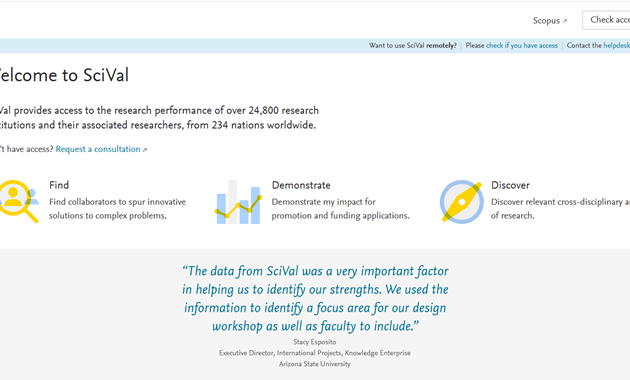Click the Arizona State University text

[x=315, y=364]
